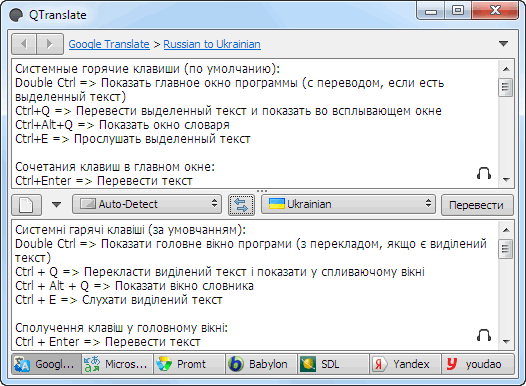526x386 pixels.
Task: Select the youdao service tab
Action: (x=478, y=364)
